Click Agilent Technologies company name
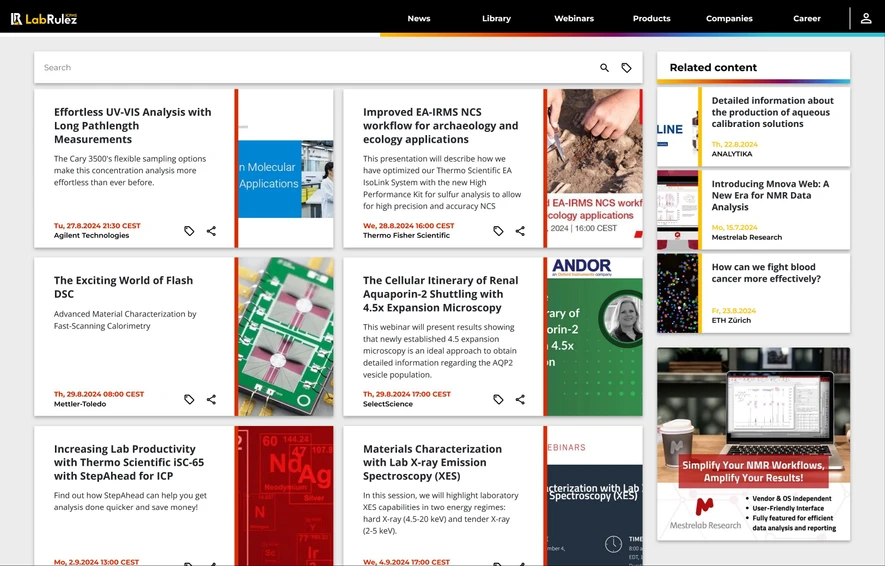Viewport: 885px width, 566px height. coord(91,235)
